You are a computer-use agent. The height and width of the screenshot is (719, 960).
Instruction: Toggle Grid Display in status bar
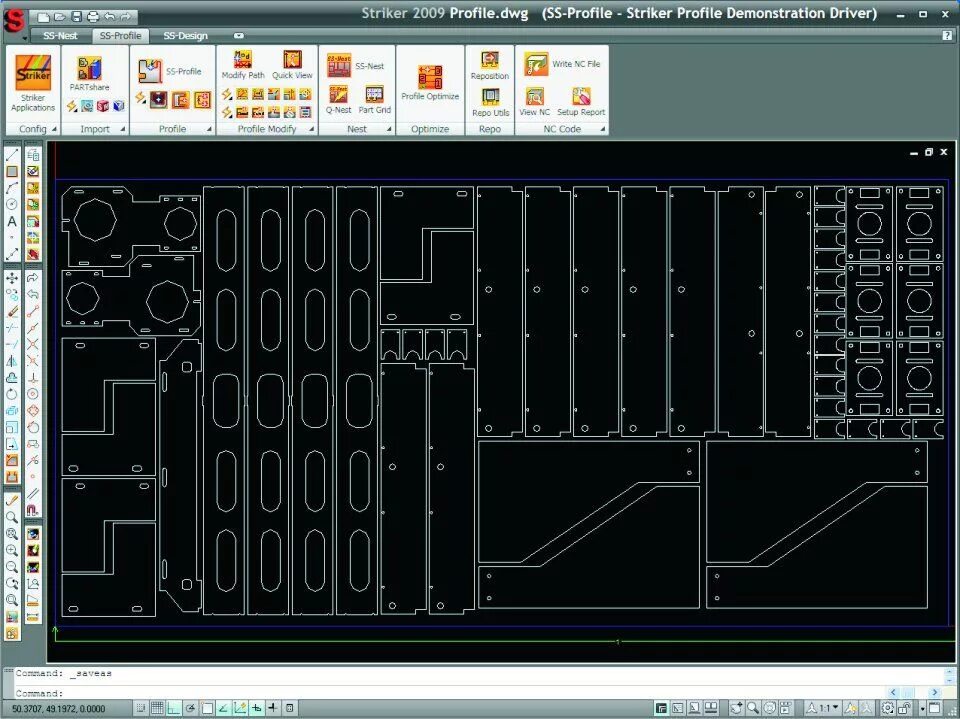(157, 709)
